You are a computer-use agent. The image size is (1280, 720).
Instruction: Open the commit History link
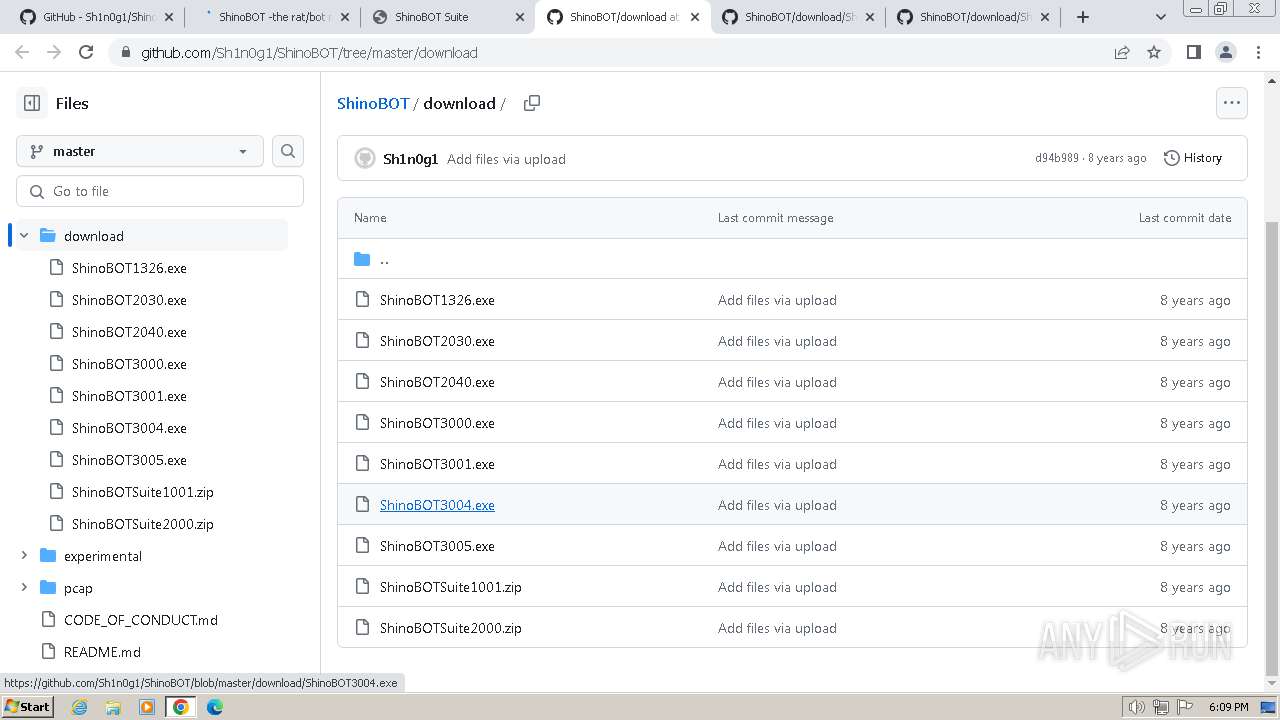click(x=1193, y=158)
